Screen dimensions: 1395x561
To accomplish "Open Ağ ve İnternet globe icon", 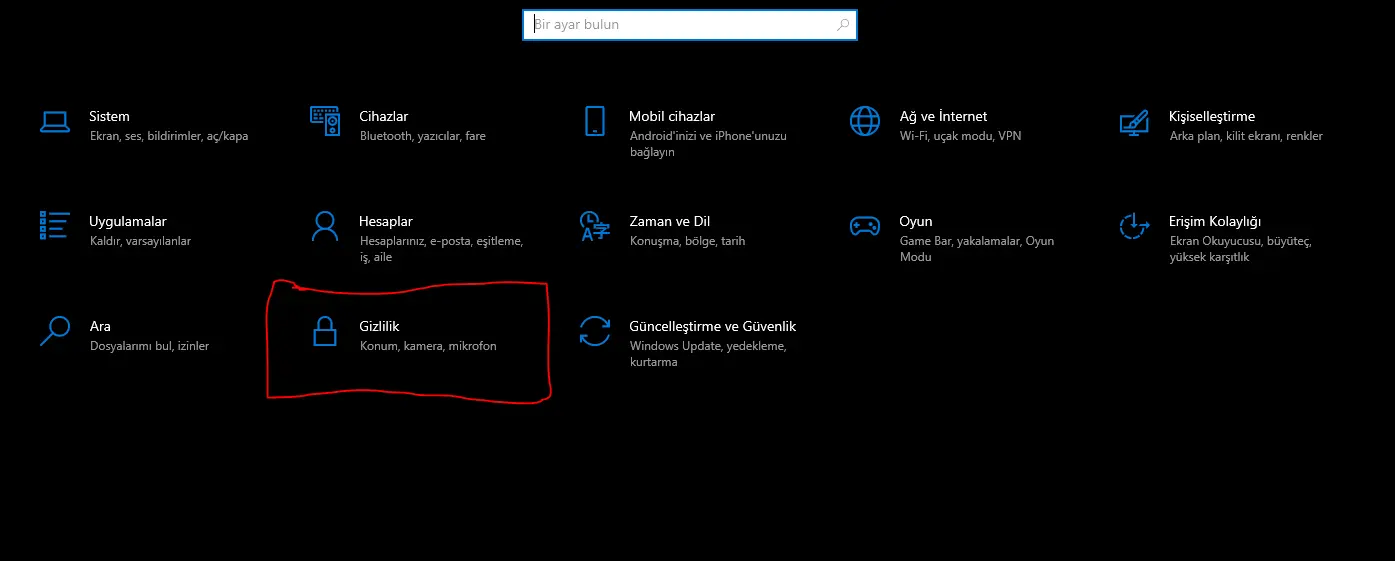I will 864,121.
